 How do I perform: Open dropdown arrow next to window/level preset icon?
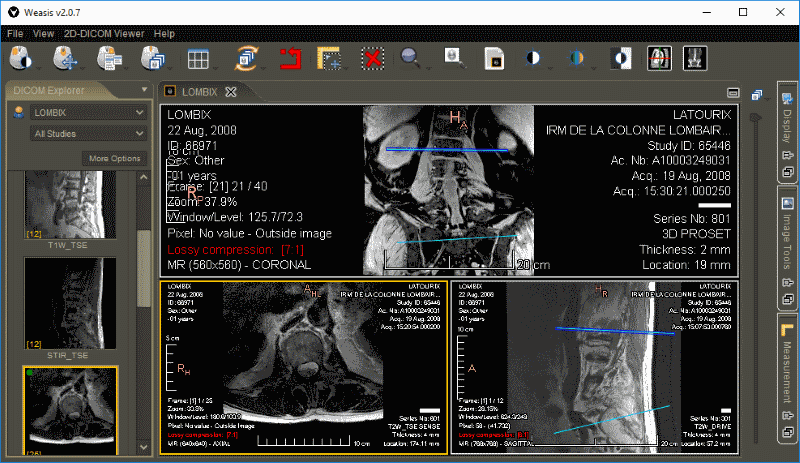coord(550,68)
